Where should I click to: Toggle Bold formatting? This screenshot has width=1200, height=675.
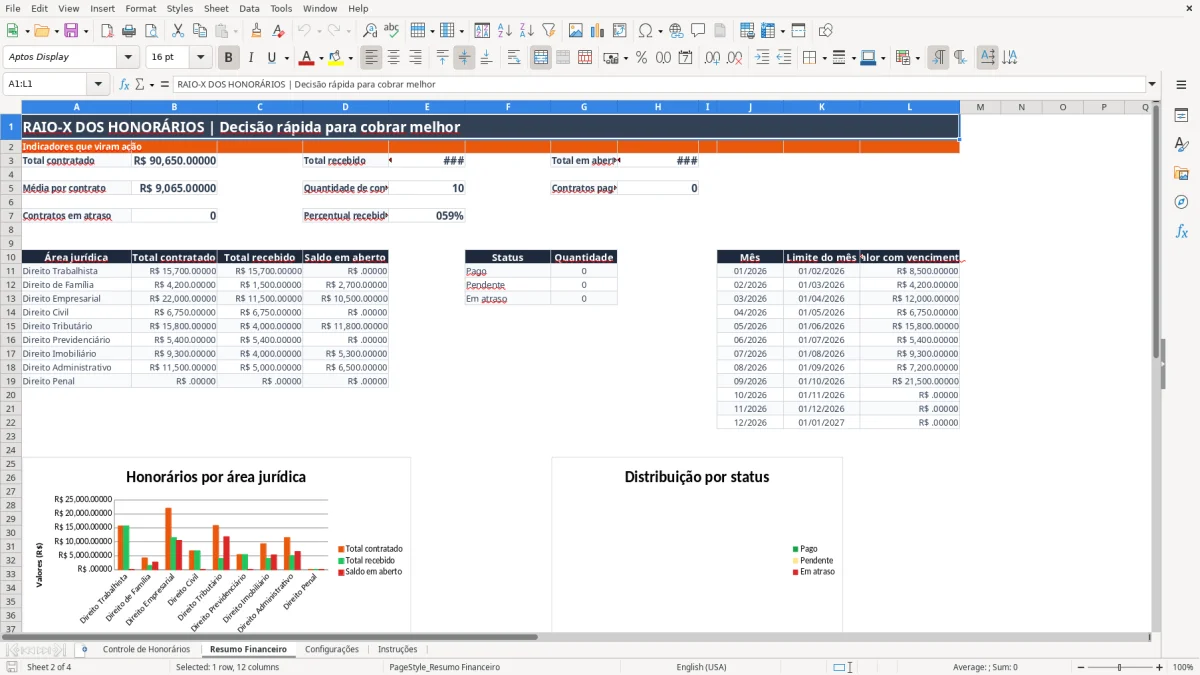coord(228,57)
